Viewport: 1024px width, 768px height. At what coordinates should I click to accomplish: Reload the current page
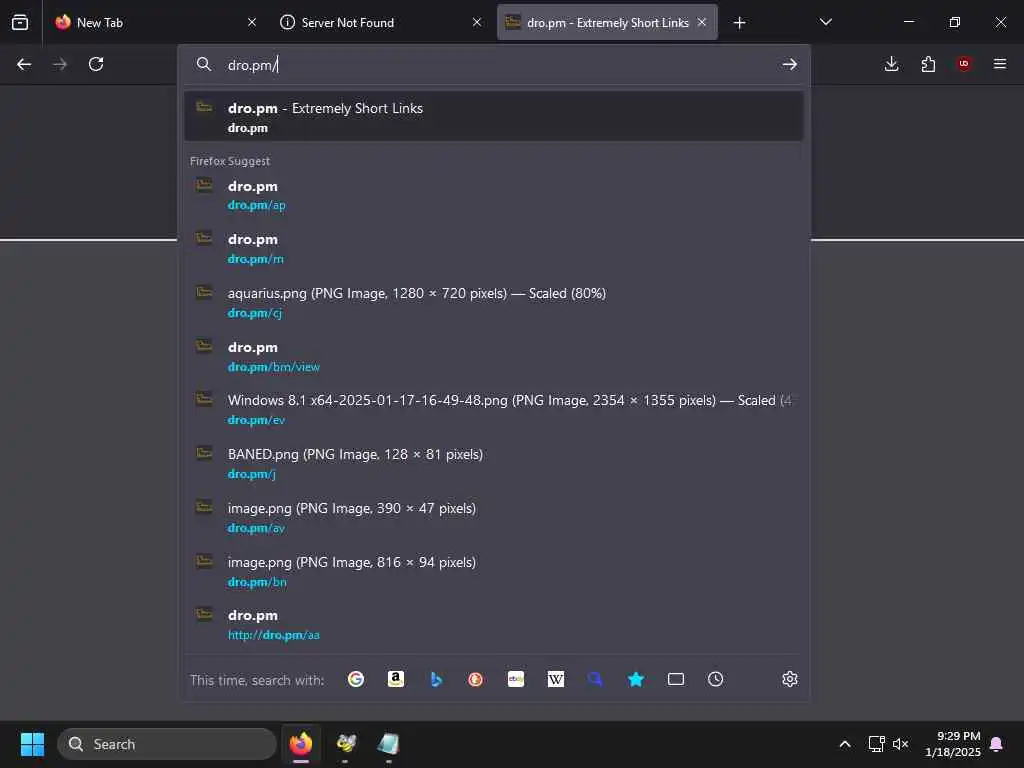tap(96, 64)
